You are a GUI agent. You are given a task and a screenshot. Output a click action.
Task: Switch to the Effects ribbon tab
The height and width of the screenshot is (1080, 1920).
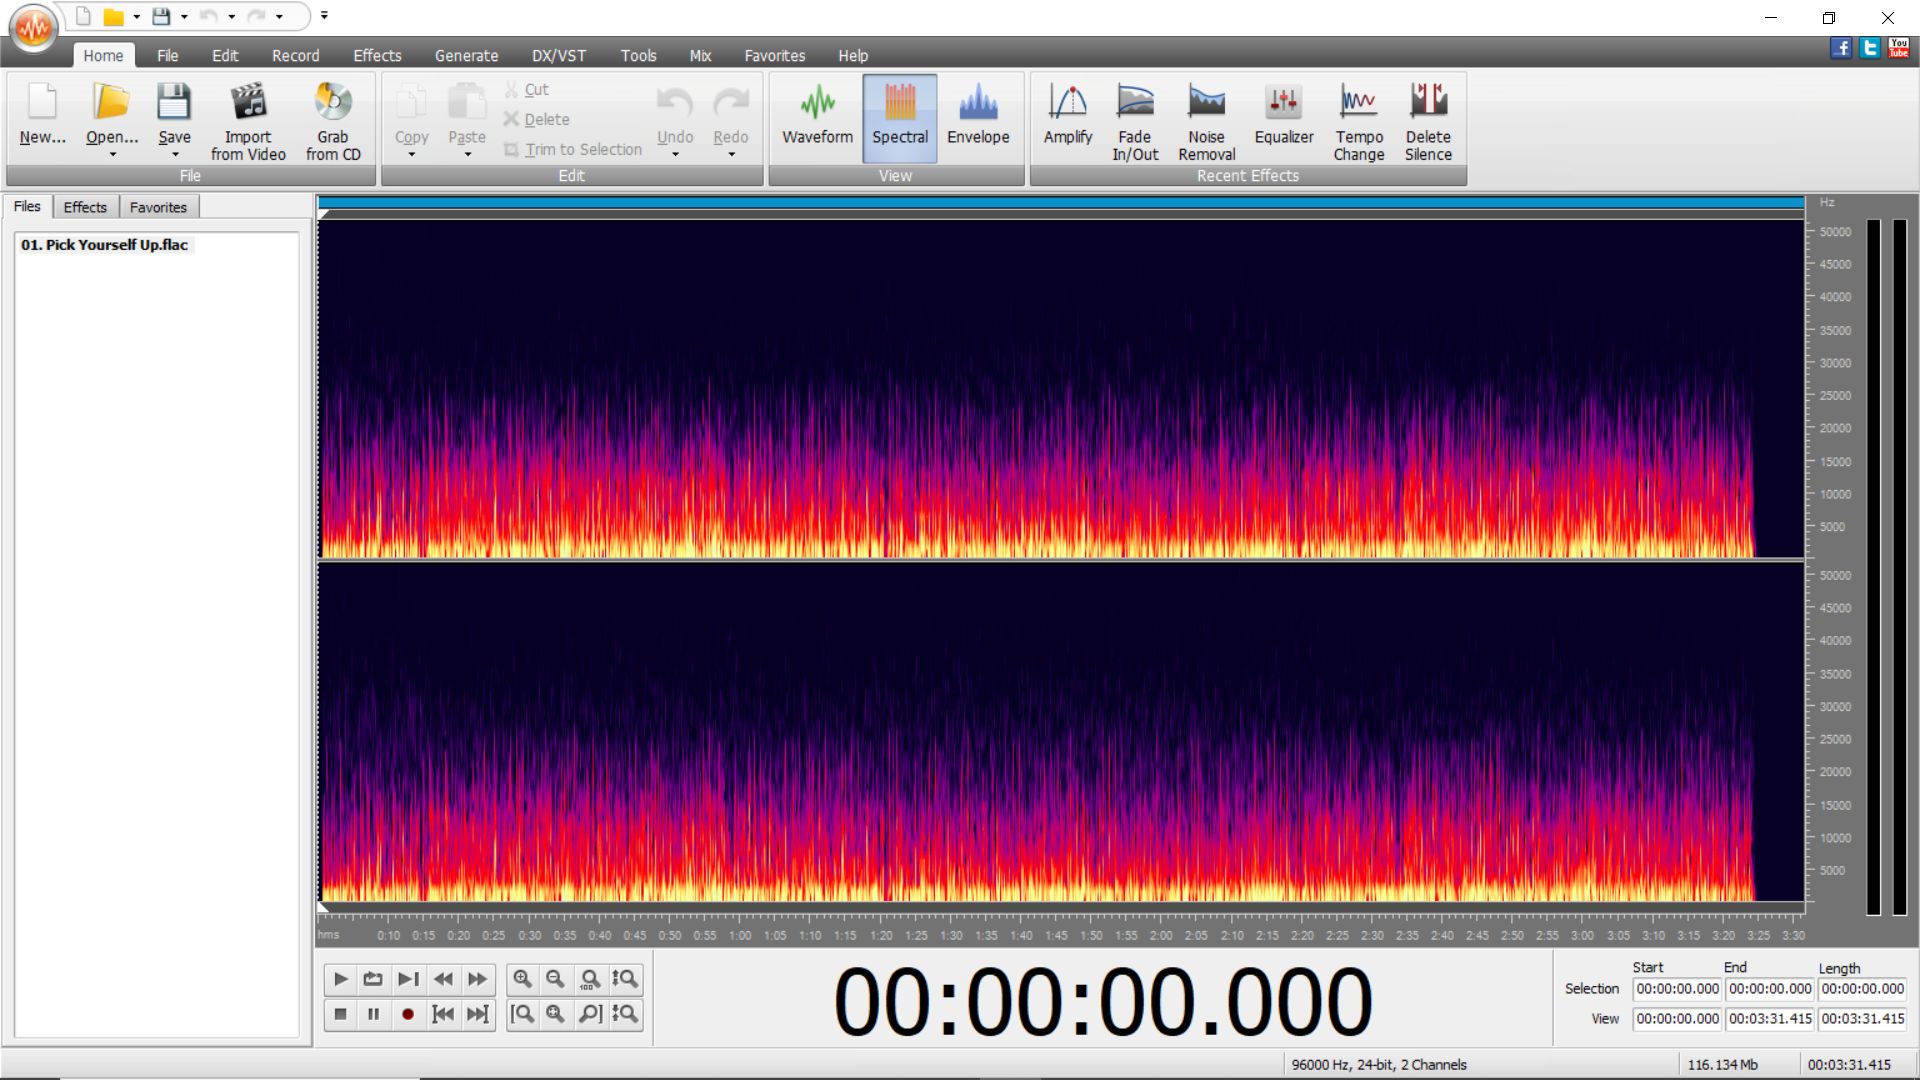(x=377, y=56)
